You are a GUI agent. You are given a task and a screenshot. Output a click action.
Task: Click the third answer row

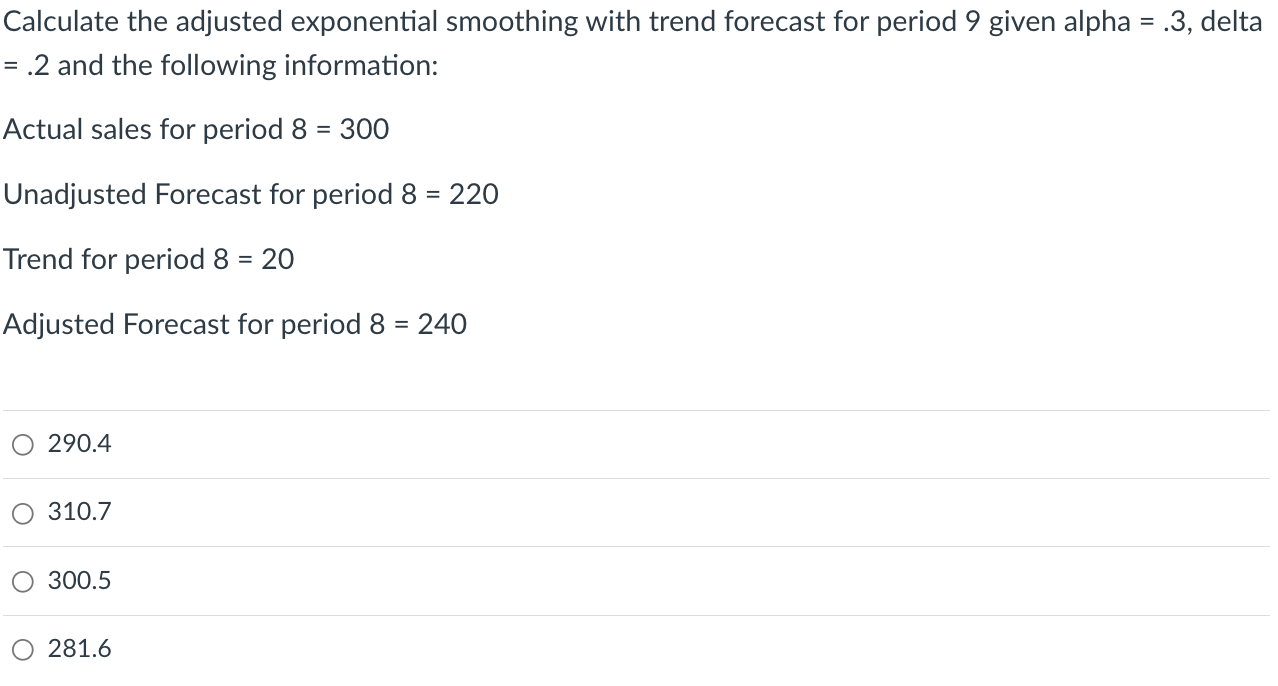pyautogui.click(x=400, y=580)
